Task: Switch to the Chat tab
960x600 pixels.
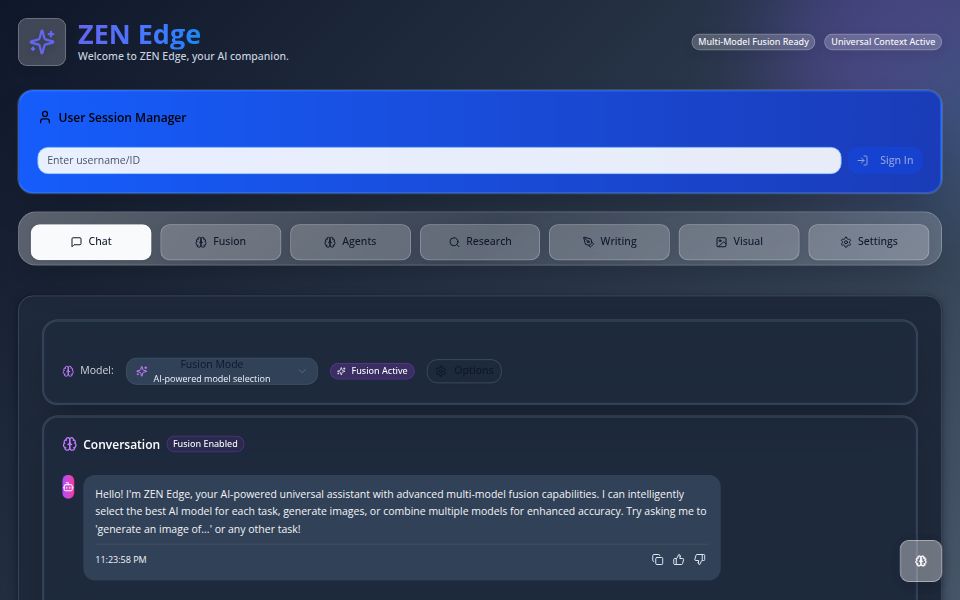Action: 91,242
